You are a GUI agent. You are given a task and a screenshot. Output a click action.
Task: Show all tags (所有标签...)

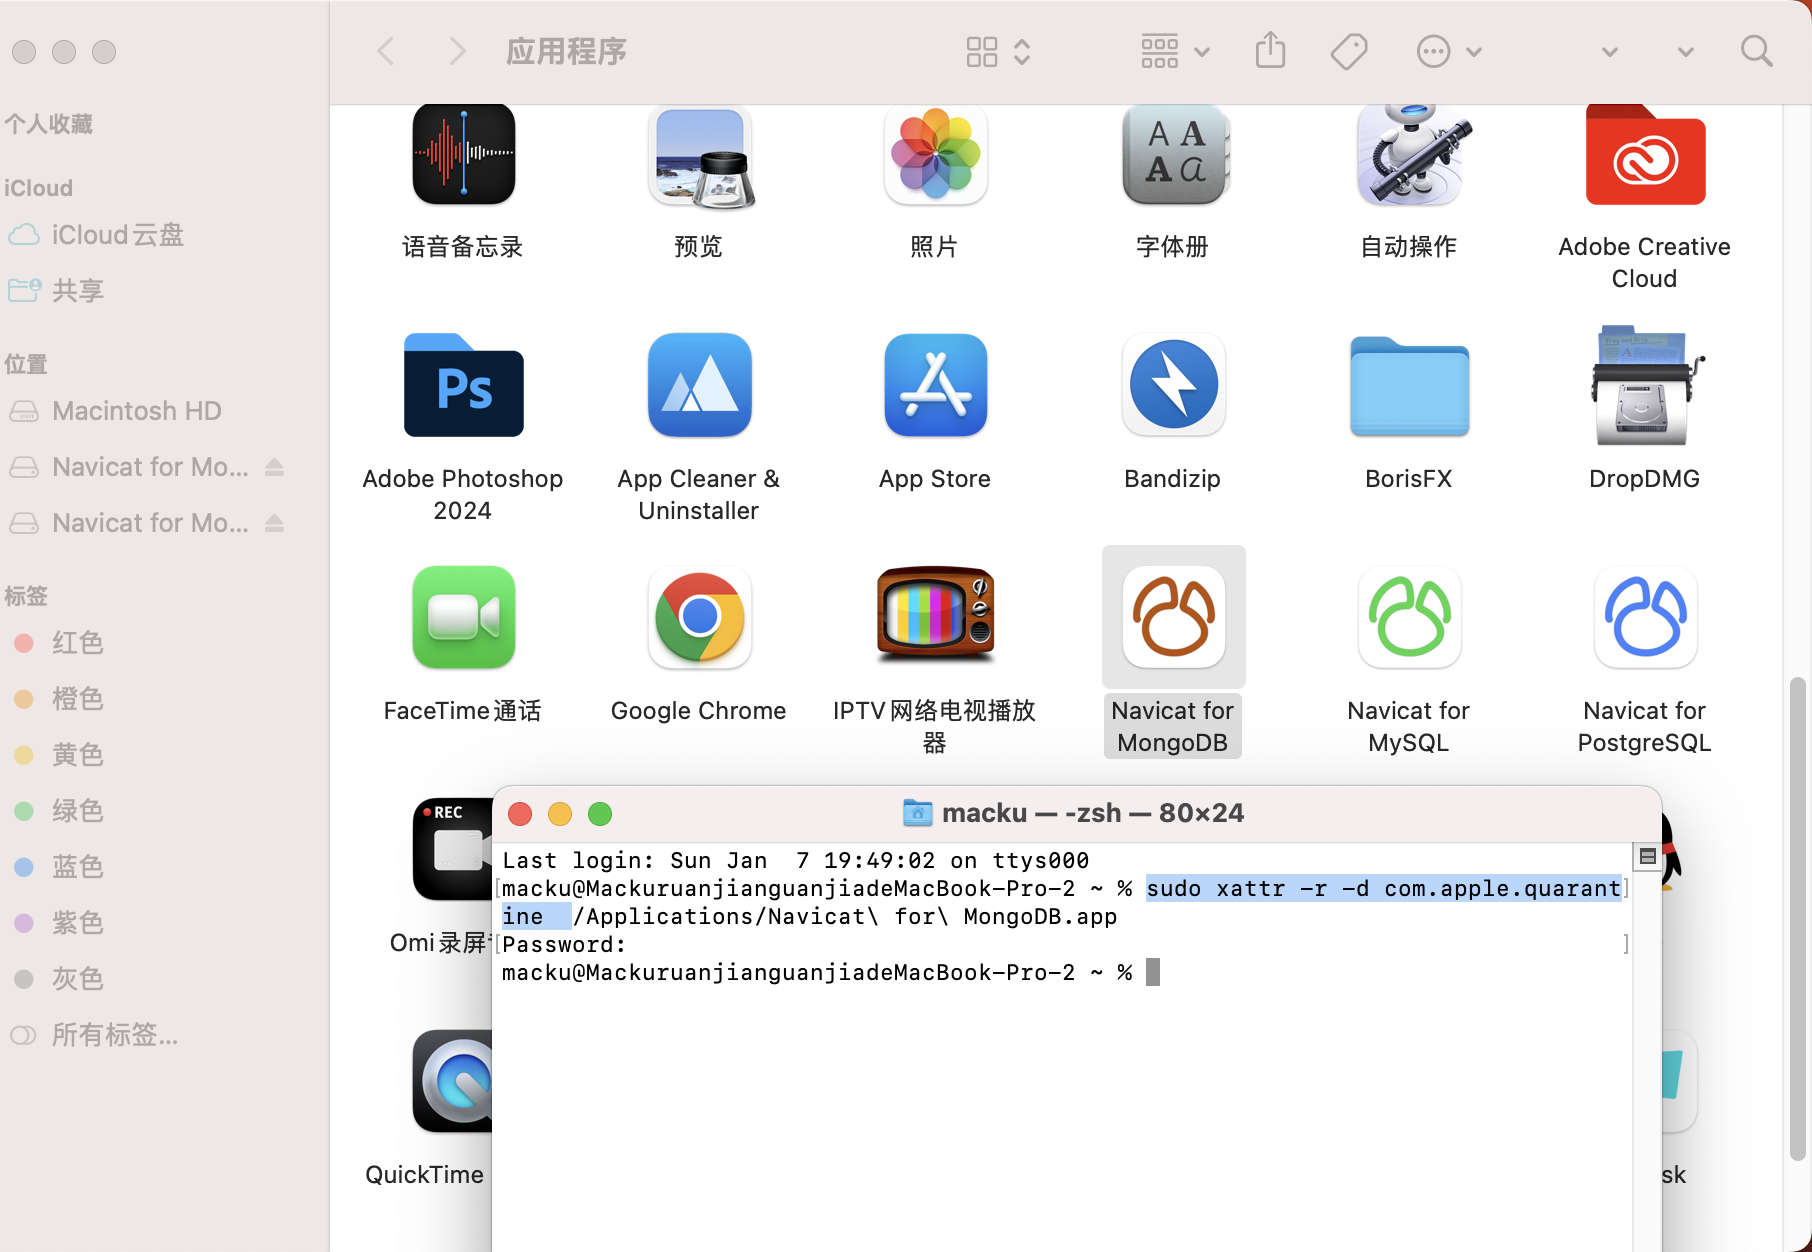pyautogui.click(x=94, y=1035)
